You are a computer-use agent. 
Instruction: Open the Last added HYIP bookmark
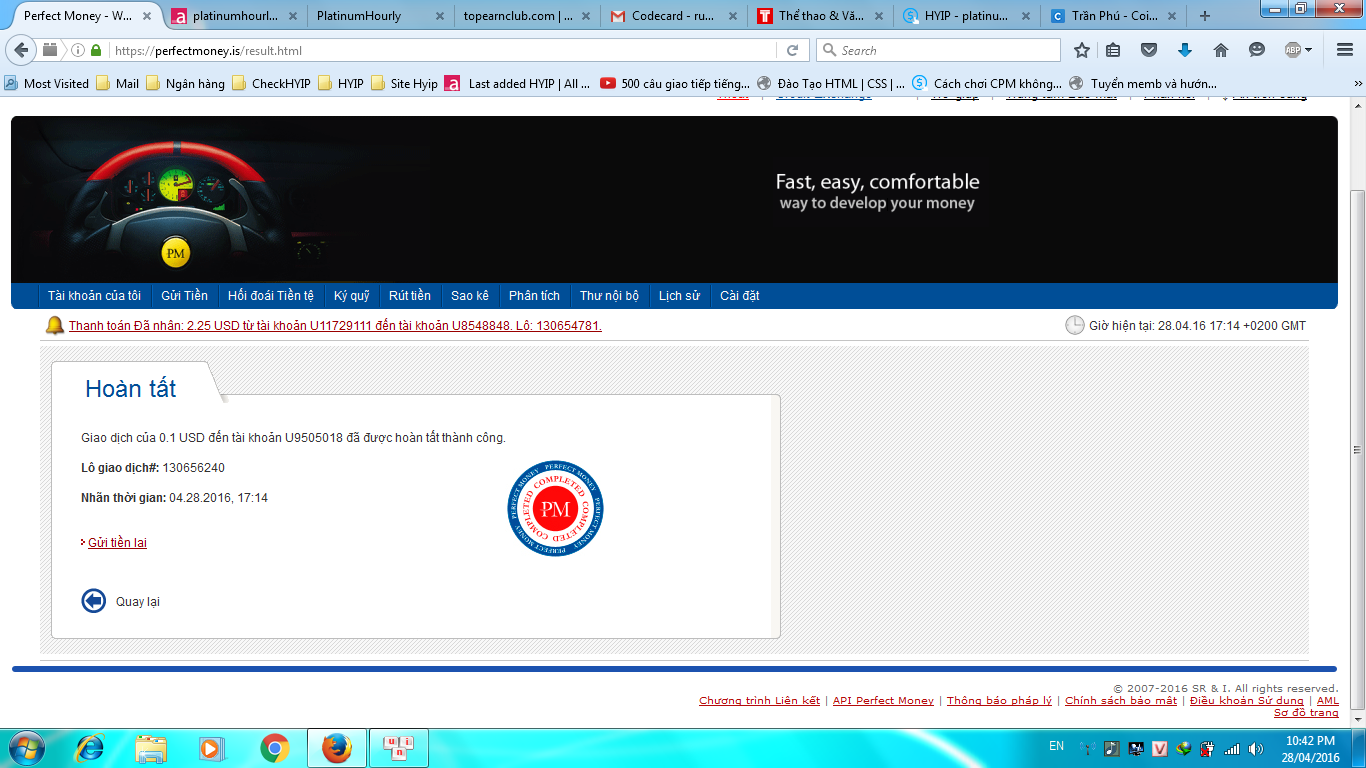(518, 84)
